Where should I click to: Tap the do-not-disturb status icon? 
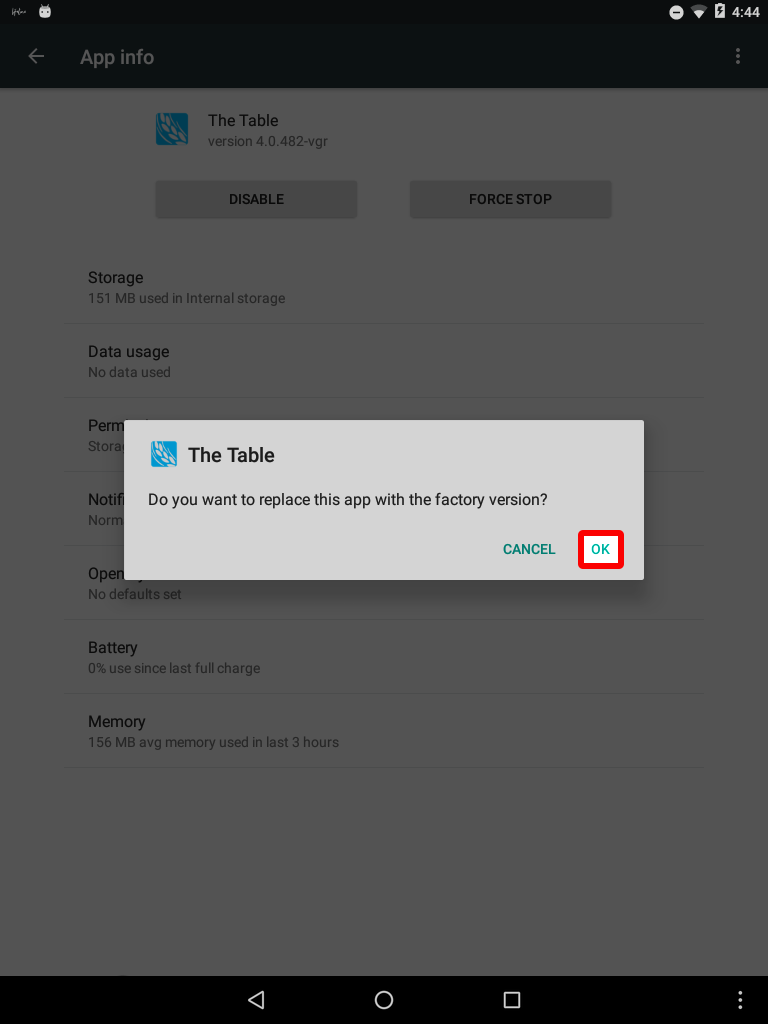pyautogui.click(x=677, y=12)
